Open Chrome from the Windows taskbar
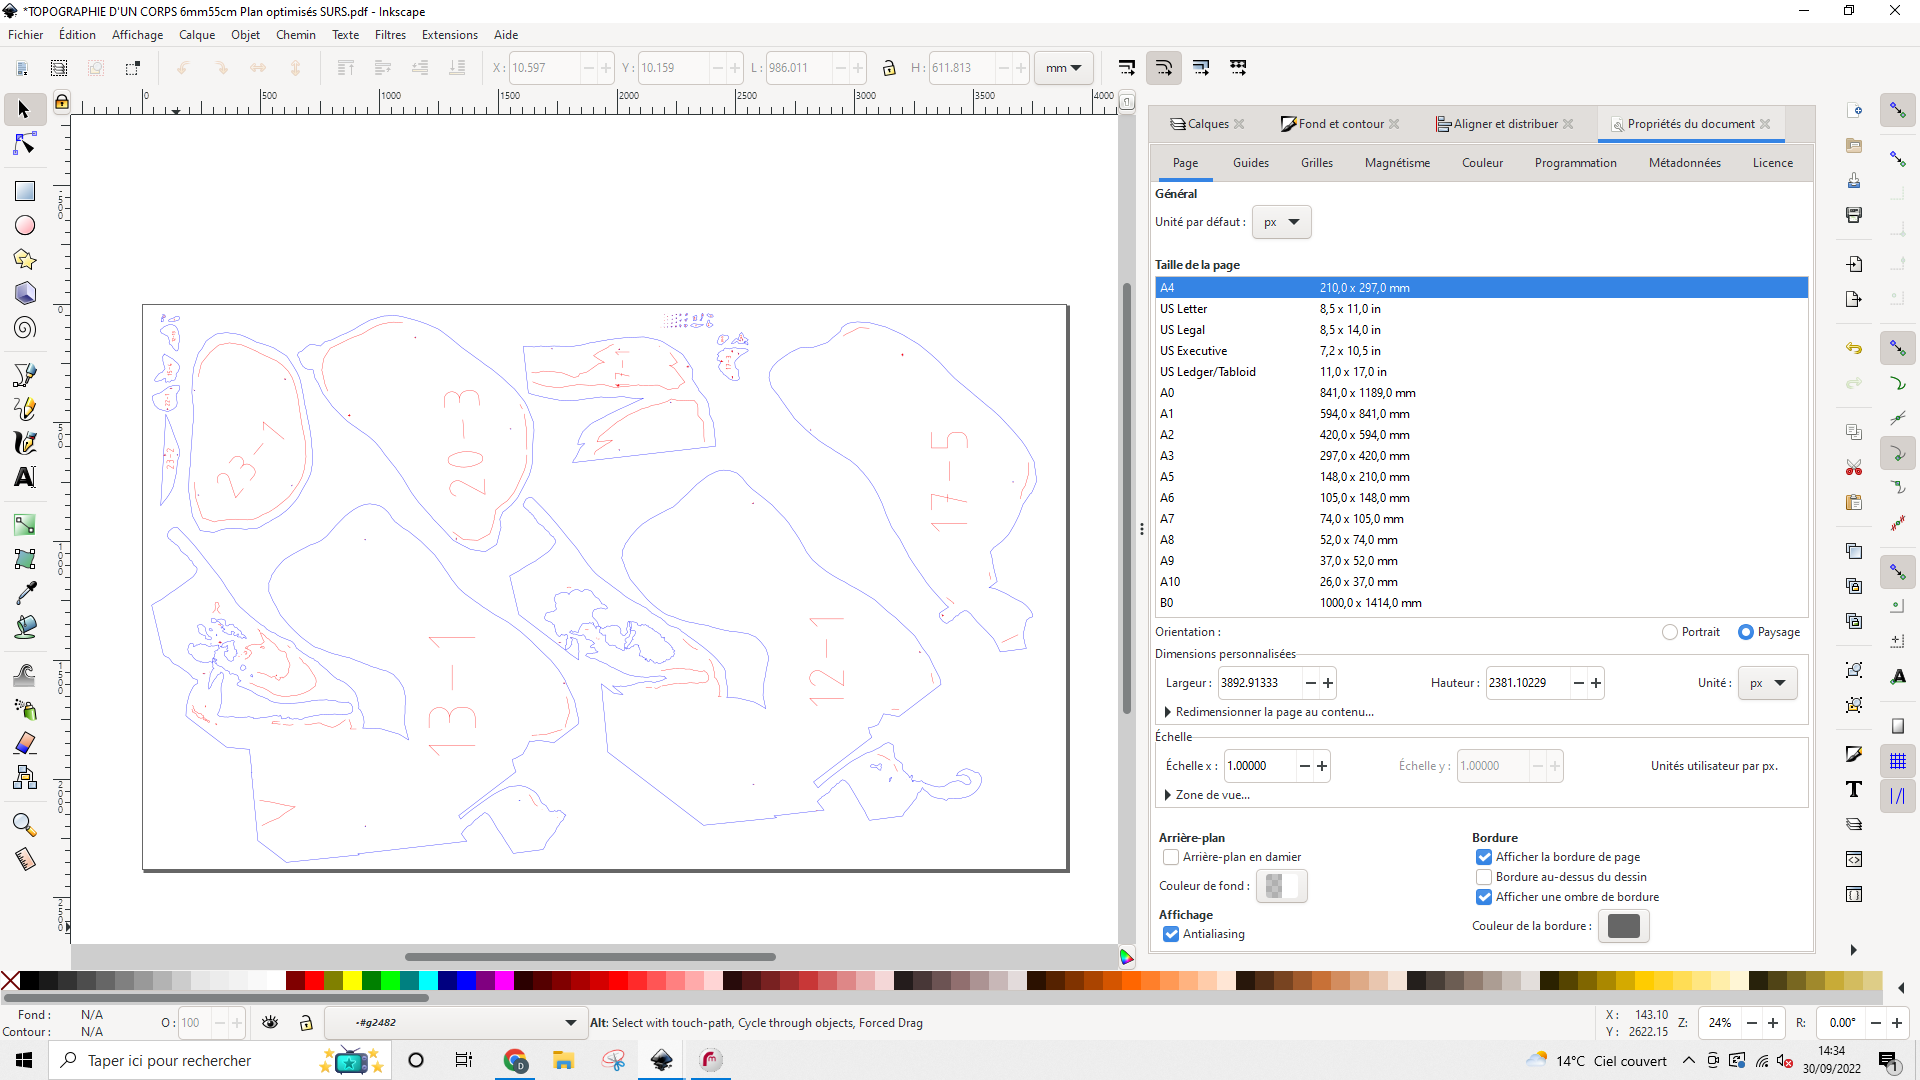The height and width of the screenshot is (1080, 1920). [x=515, y=1061]
